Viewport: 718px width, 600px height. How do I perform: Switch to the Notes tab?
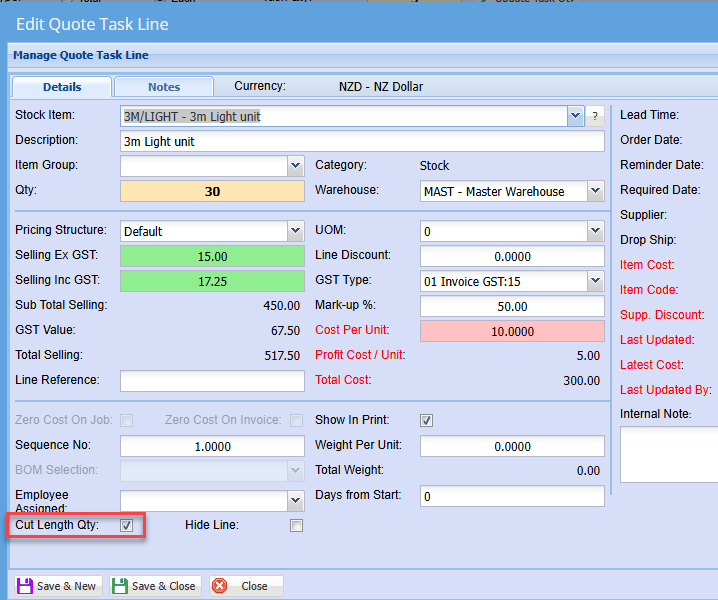click(x=164, y=87)
